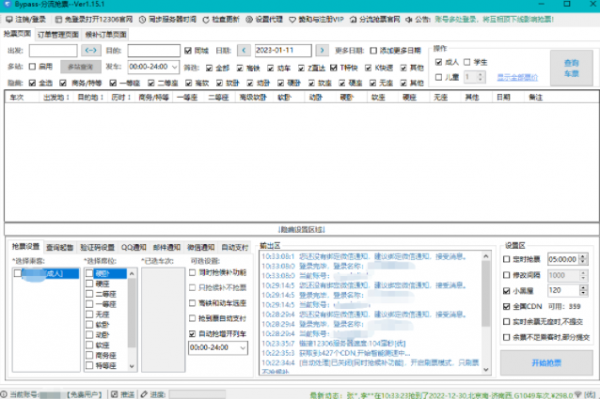The width and height of the screenshot is (600, 399).
Task: Click the seat list scrollbar down arrow
Action: click(132, 366)
